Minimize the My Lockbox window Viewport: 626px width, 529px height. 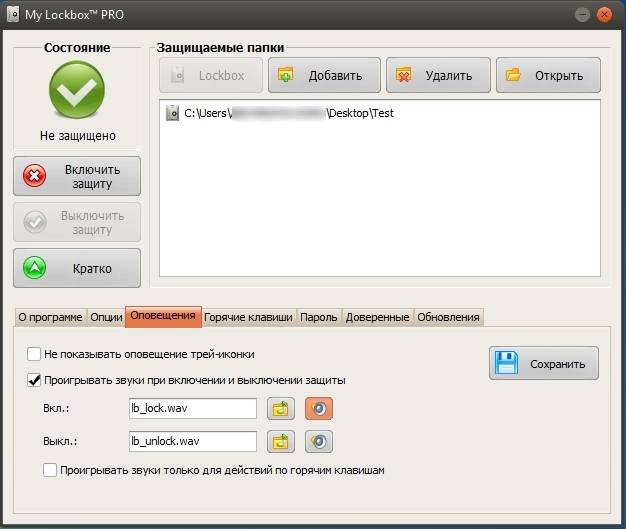(582, 15)
